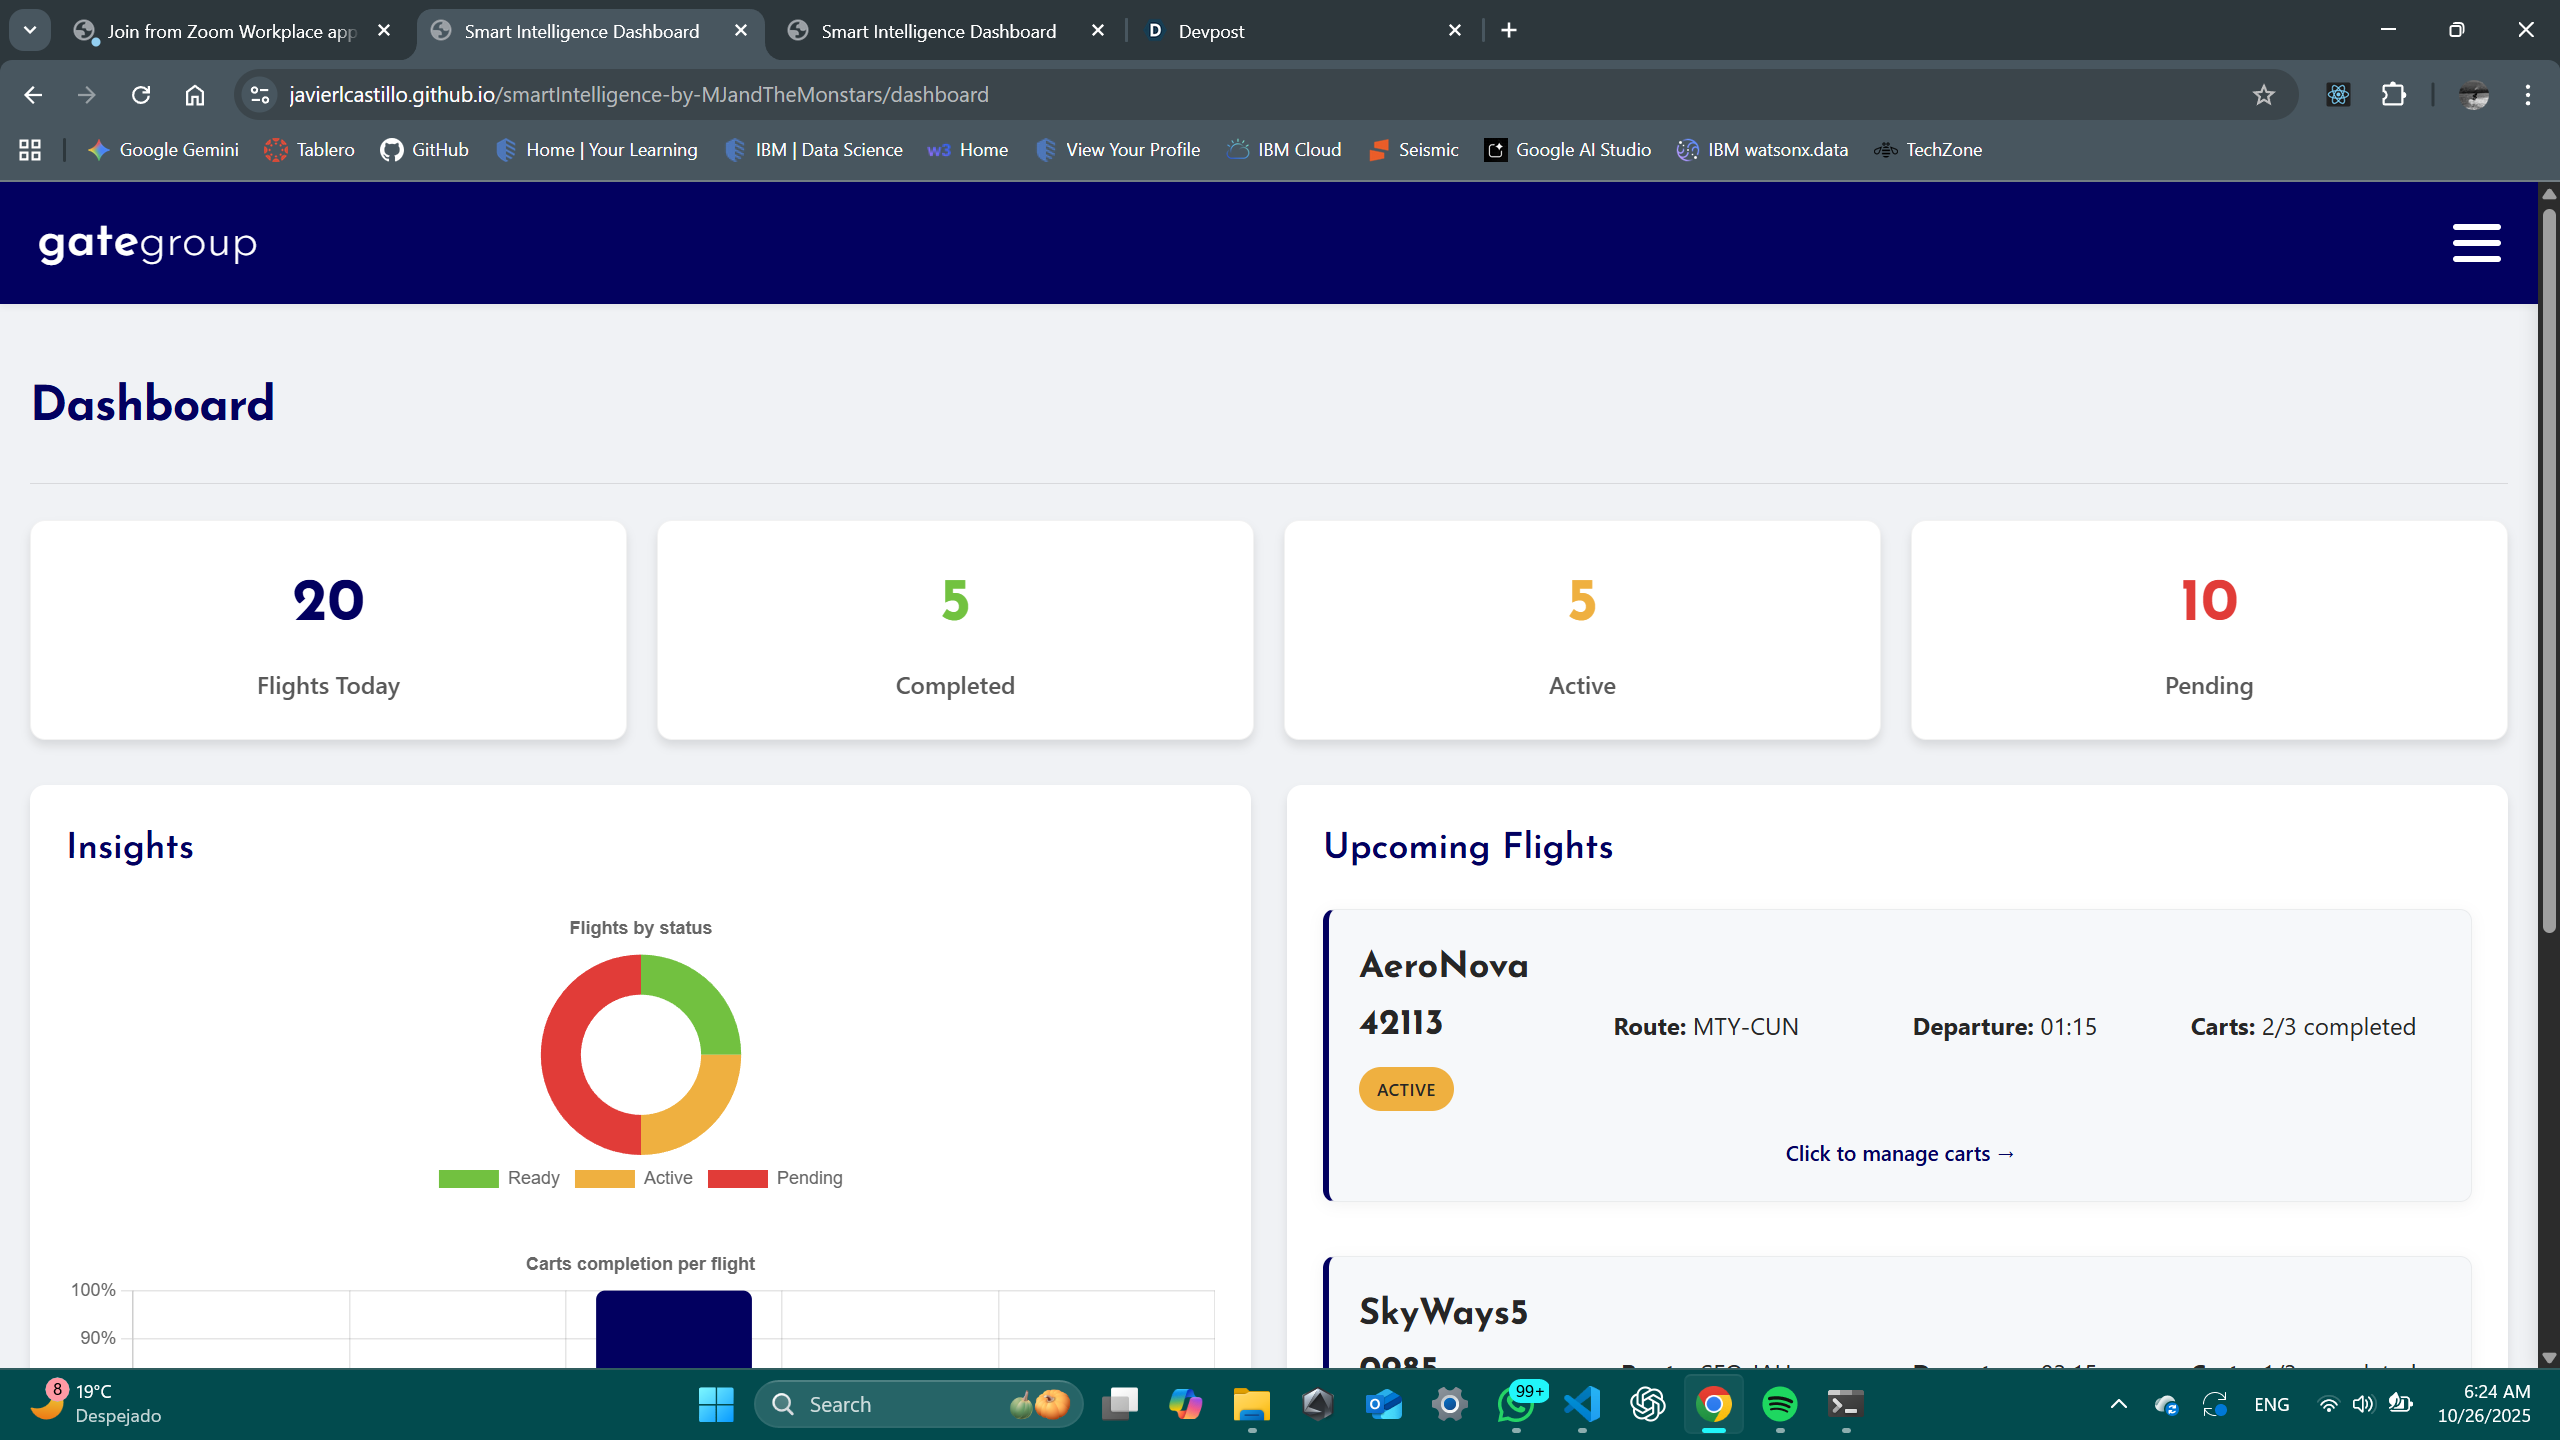The image size is (2560, 1440).
Task: Open the hamburger menu in gategroup header
Action: tap(2476, 243)
